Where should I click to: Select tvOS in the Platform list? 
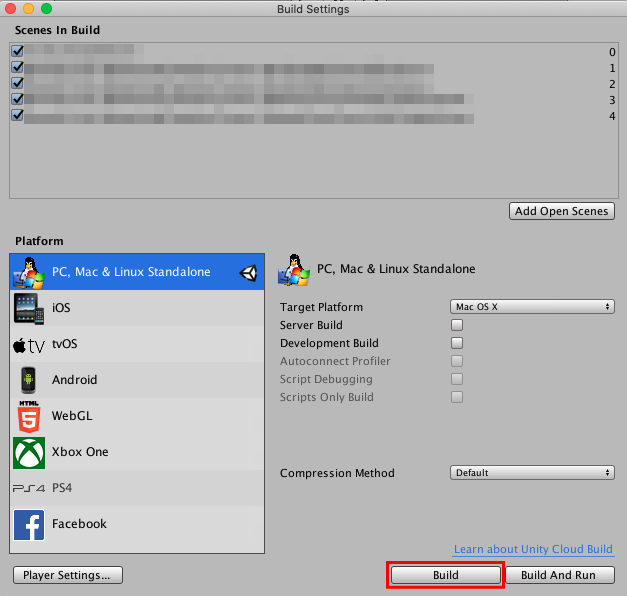[137, 344]
